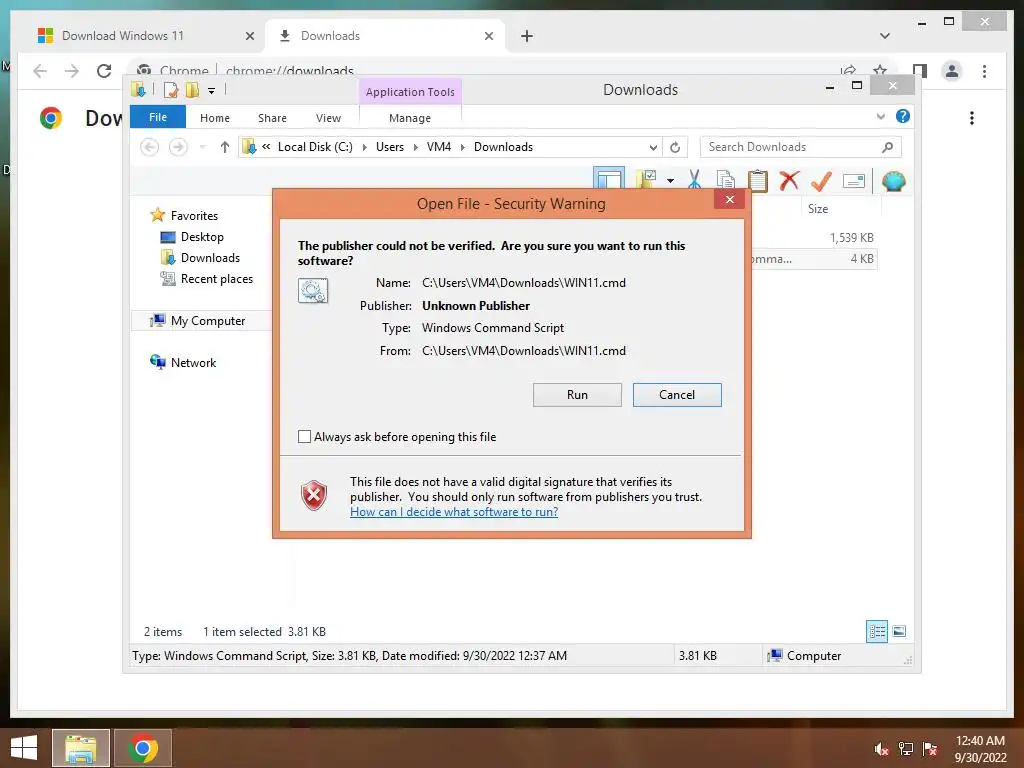The height and width of the screenshot is (768, 1024).
Task: Click Chrome reload page icon
Action: click(104, 71)
